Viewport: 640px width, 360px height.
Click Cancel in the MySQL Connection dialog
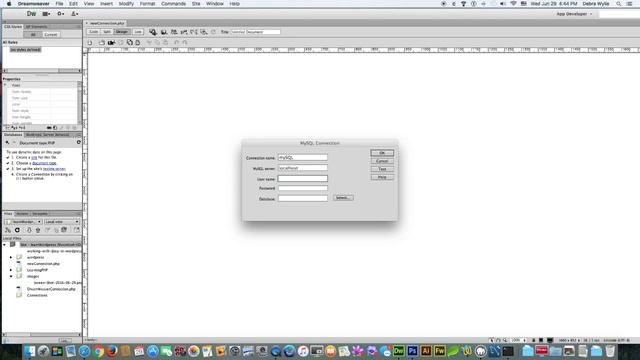pyautogui.click(x=382, y=161)
